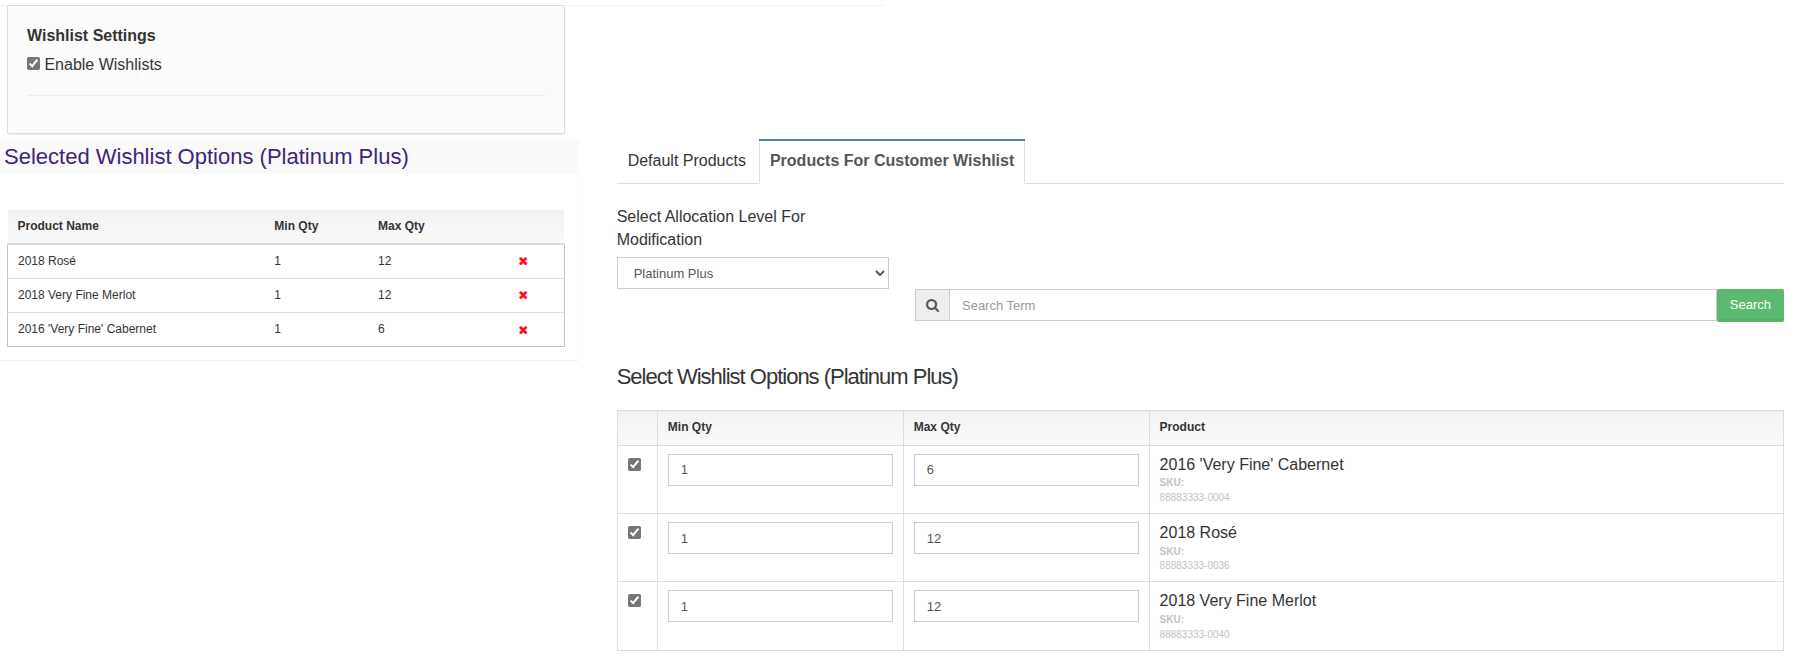
Task: Focus Min Qty field for 2018 Rosé
Action: click(x=780, y=538)
